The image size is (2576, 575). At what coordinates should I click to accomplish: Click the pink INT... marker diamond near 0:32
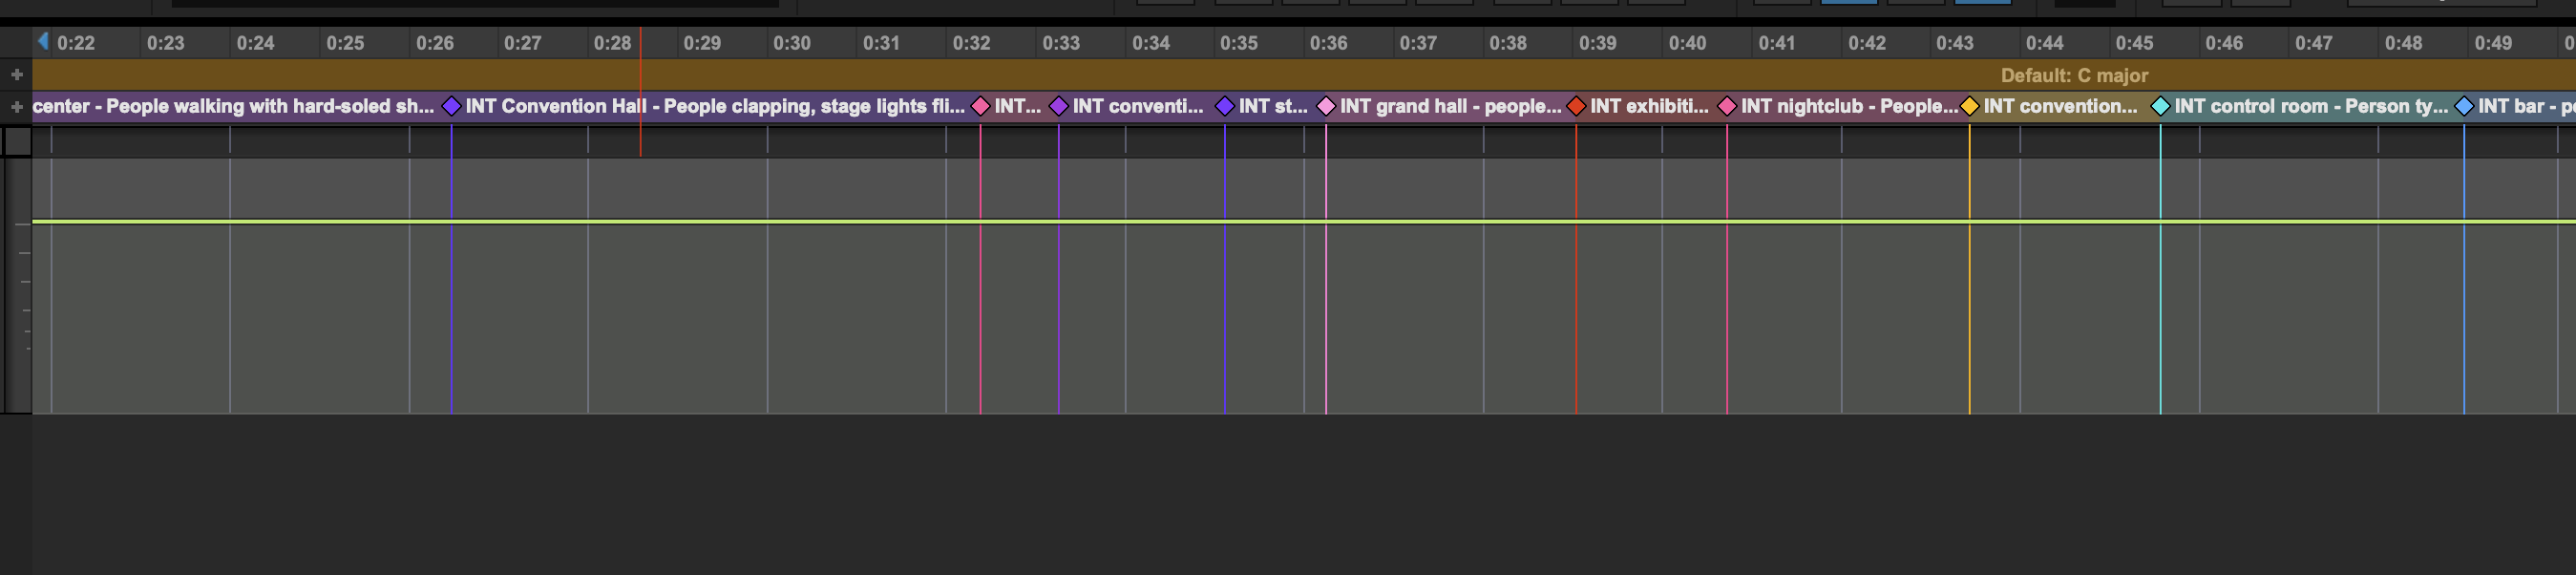pos(980,107)
